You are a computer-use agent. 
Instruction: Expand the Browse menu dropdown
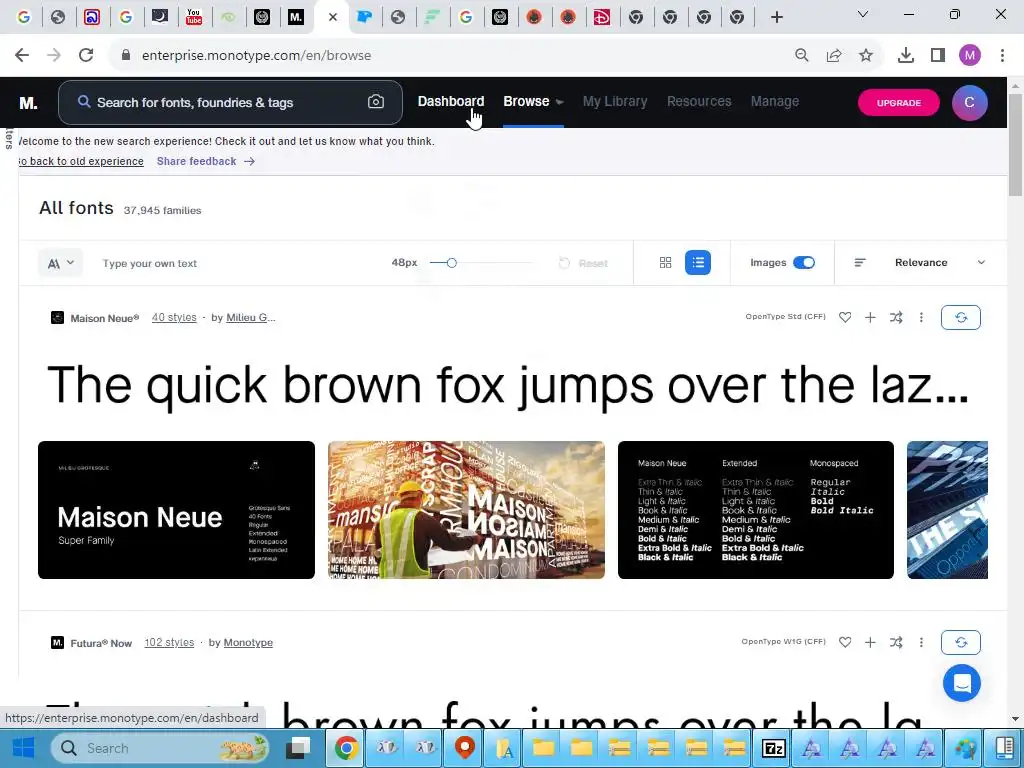(534, 101)
